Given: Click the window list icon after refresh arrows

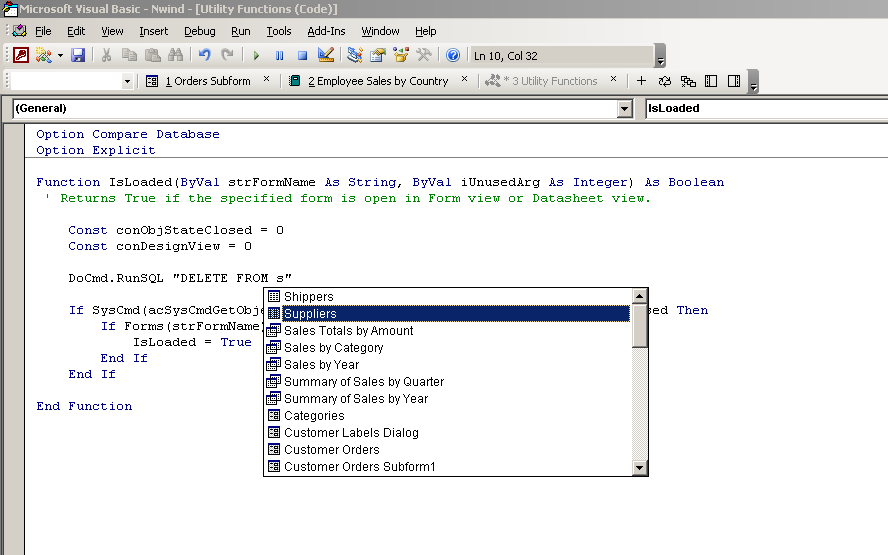Looking at the screenshot, I should [688, 81].
